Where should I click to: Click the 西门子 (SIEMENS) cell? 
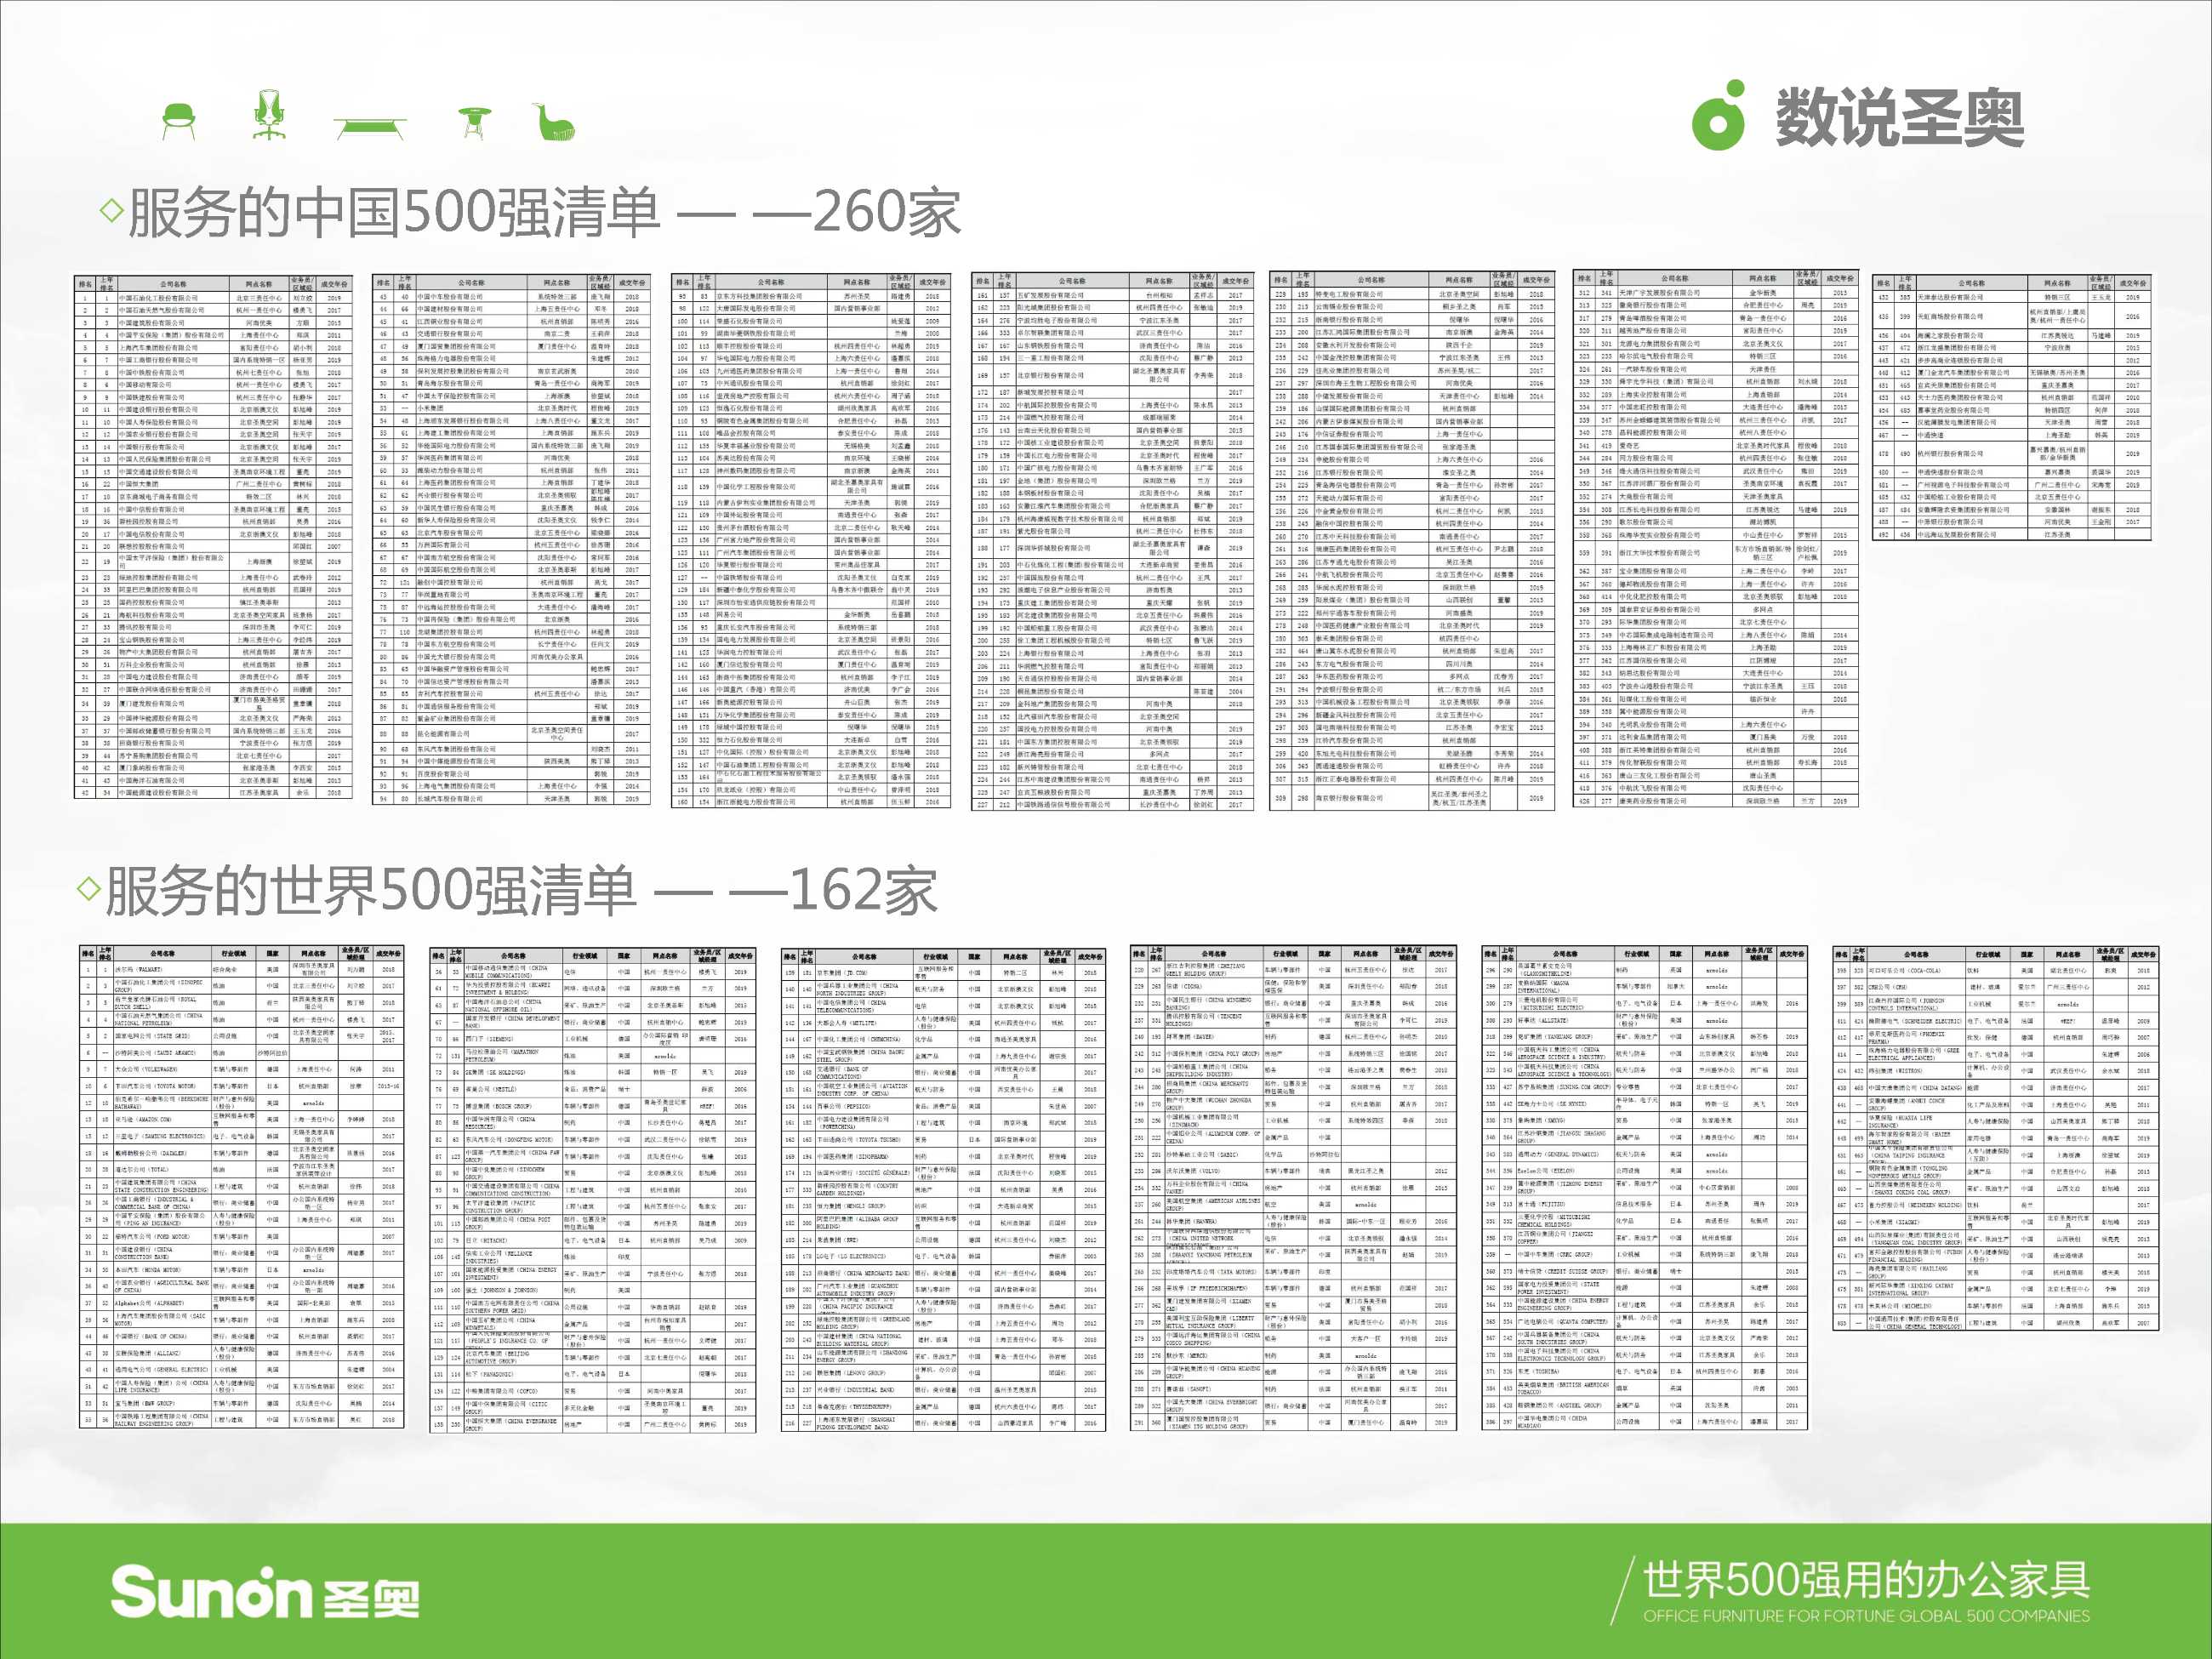click(x=514, y=1039)
